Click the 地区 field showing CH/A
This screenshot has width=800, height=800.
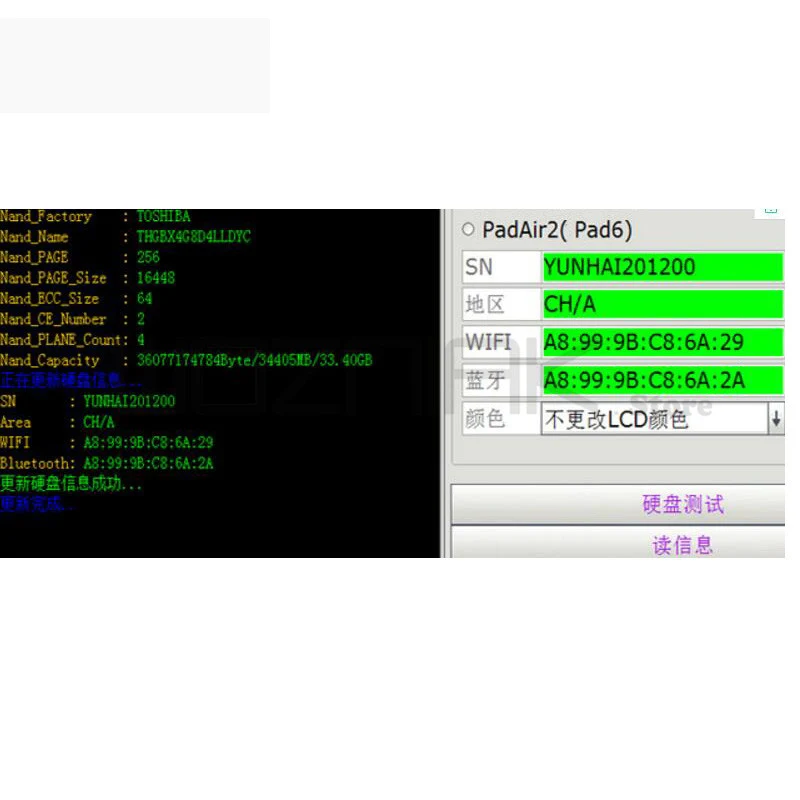click(x=663, y=305)
